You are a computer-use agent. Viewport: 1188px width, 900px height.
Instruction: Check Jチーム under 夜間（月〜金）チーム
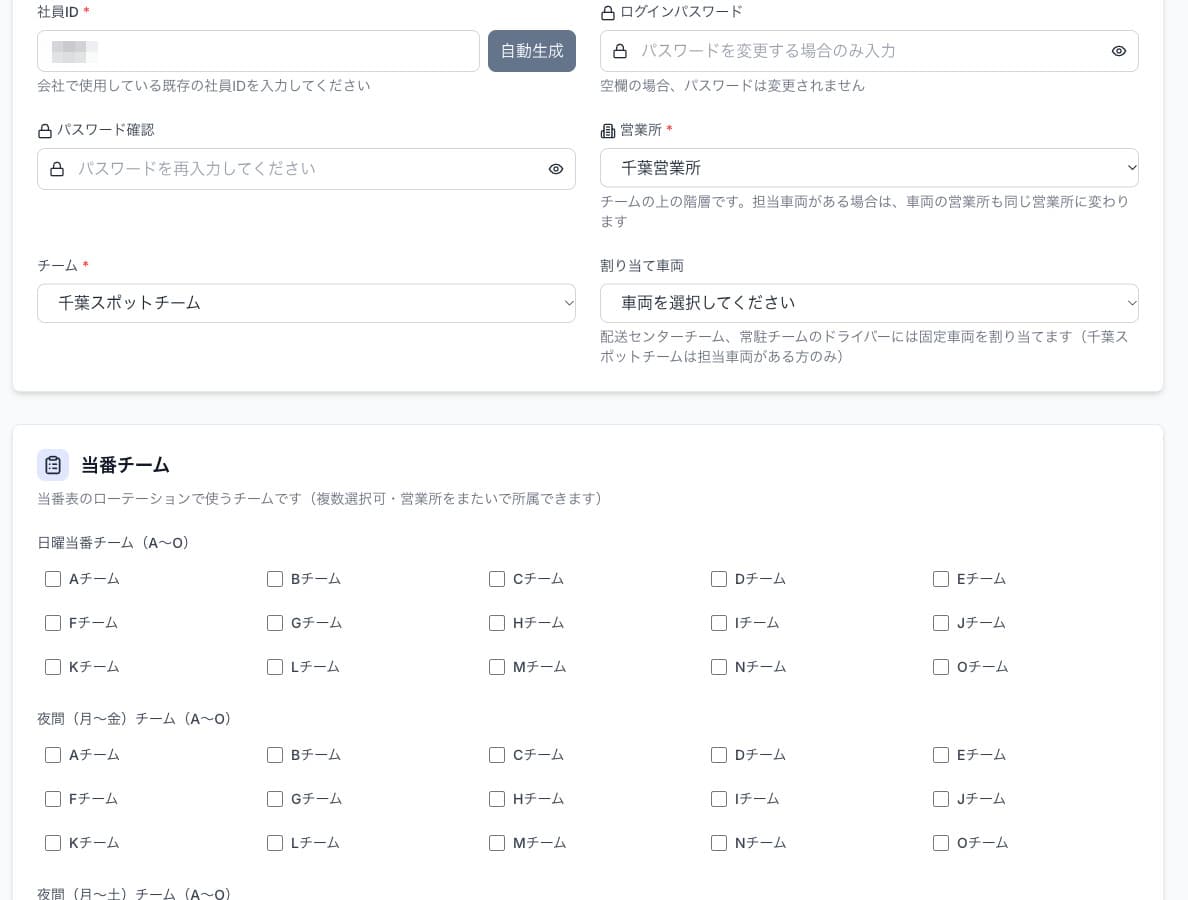coord(941,798)
